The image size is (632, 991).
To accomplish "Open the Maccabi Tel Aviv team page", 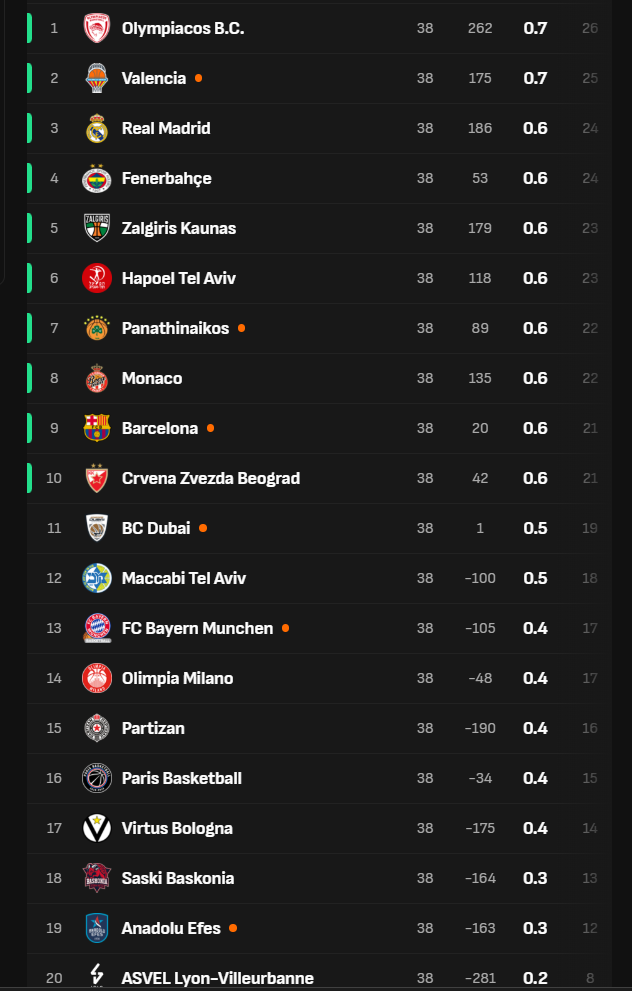I will coord(300,578).
